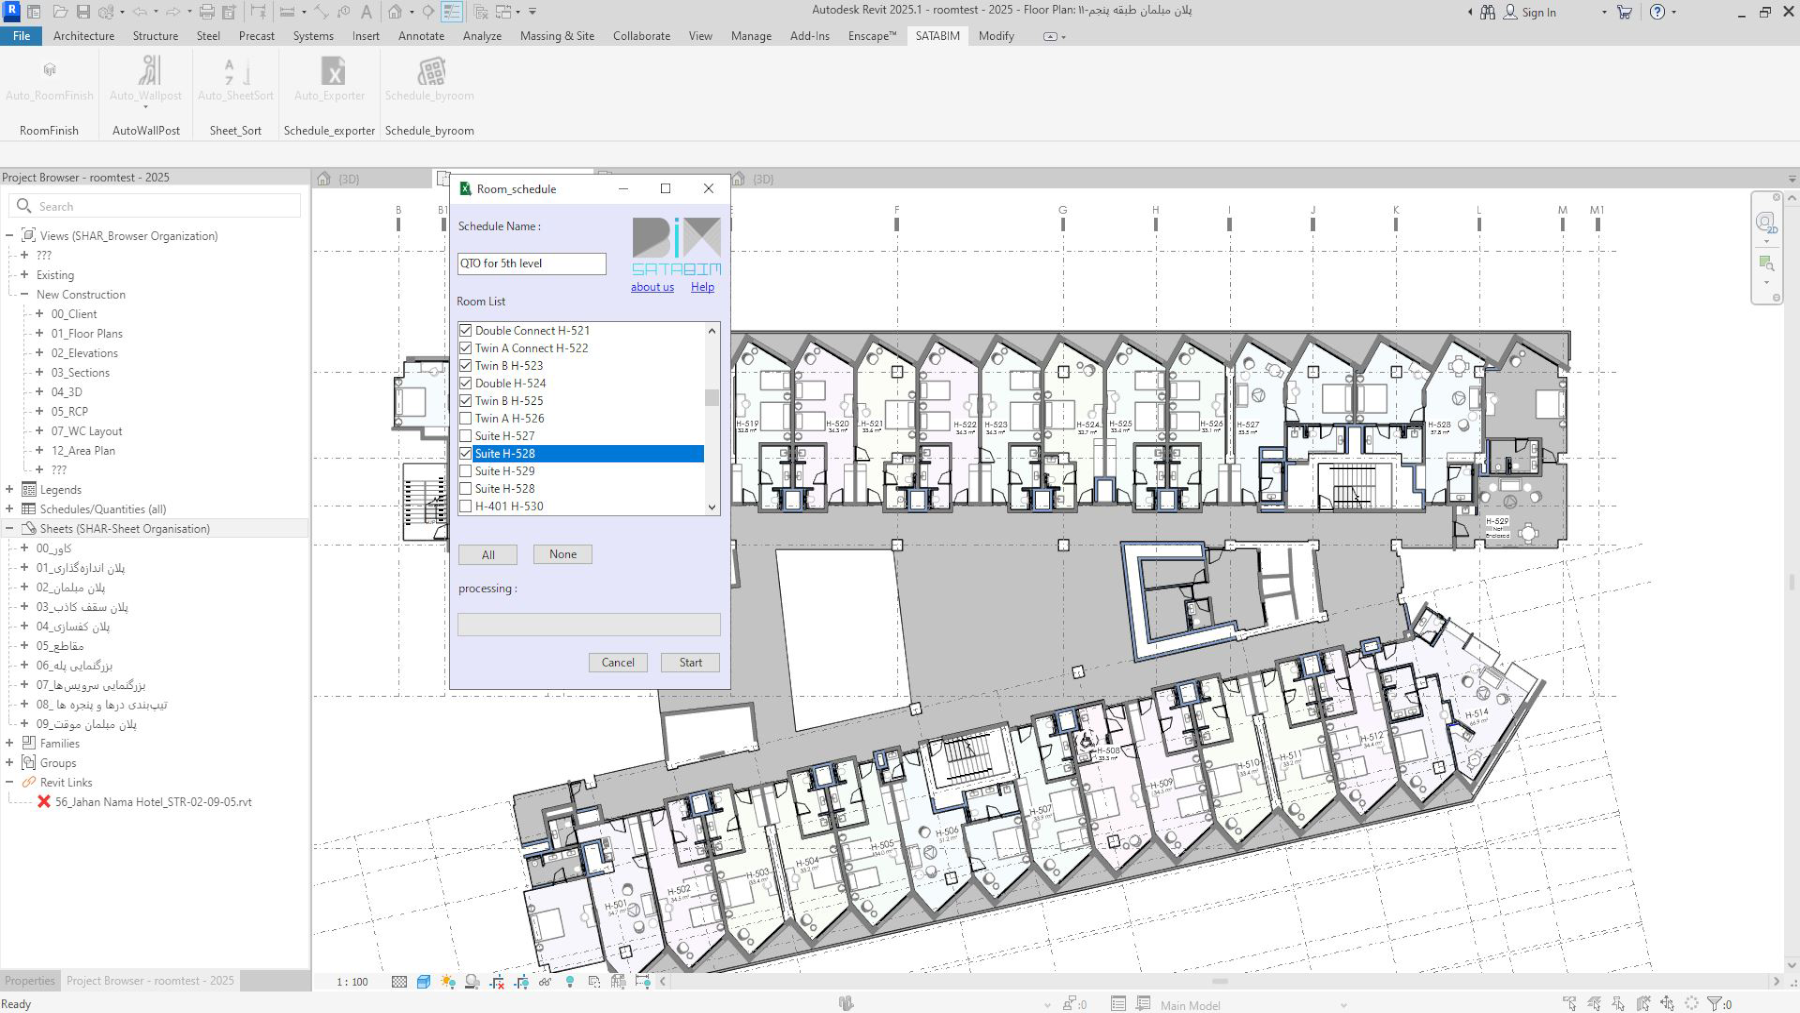
Task: Expand the Legends node
Action: tap(9, 489)
